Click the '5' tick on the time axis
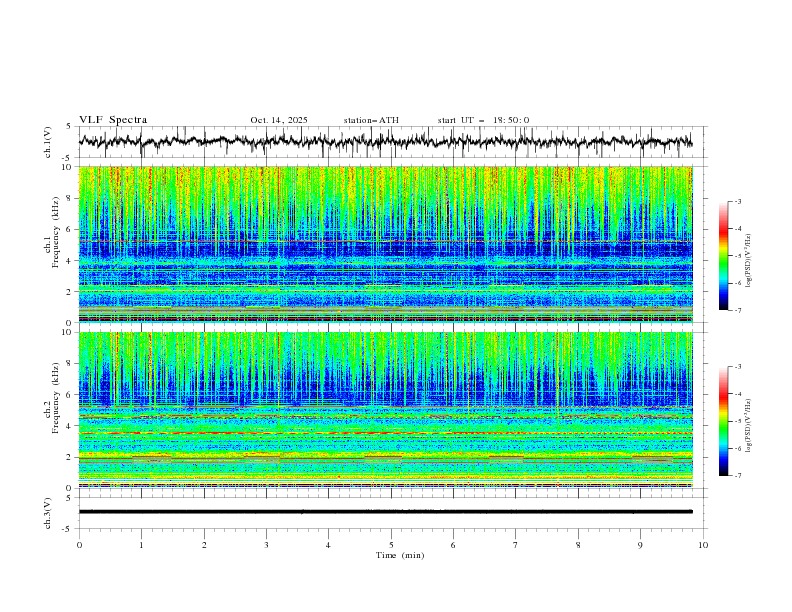Screen dimensions: 792x612 click(391, 545)
